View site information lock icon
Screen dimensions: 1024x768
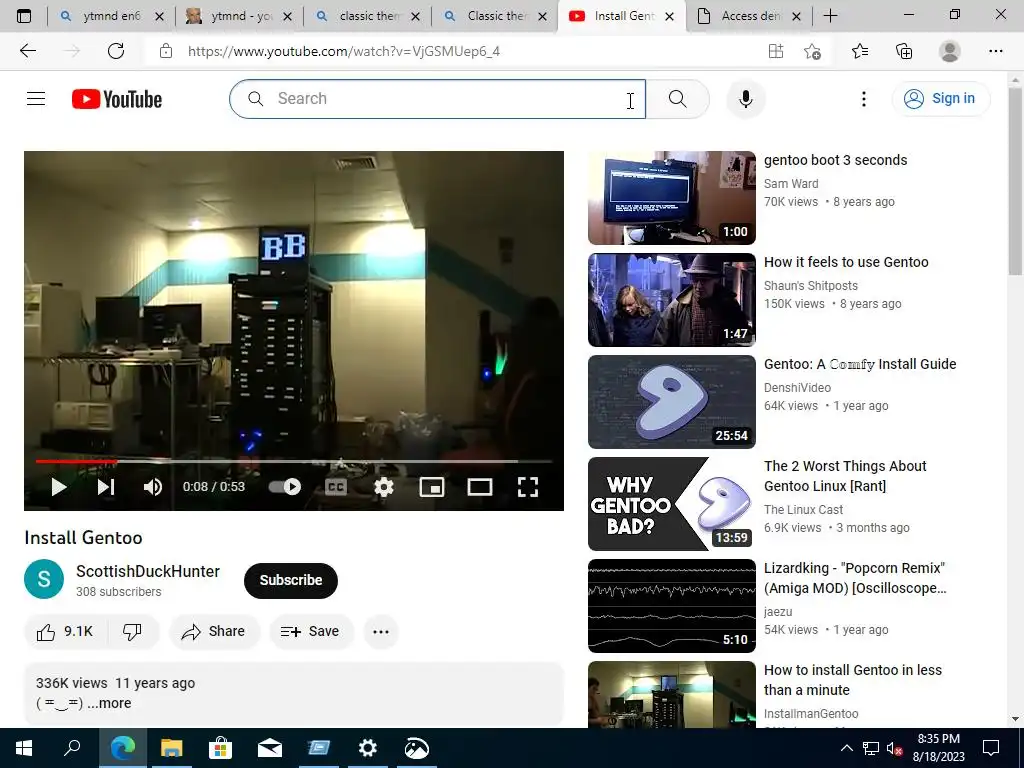click(166, 51)
